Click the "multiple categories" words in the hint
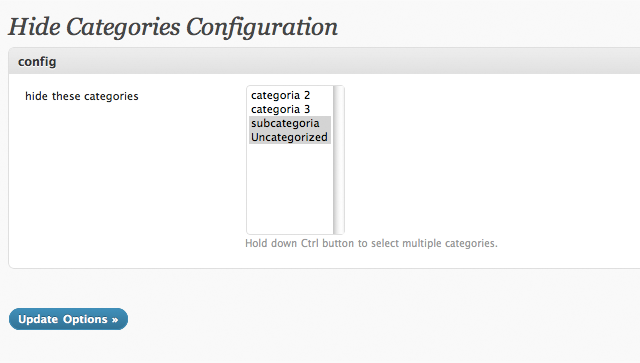The width and height of the screenshot is (640, 363). click(x=450, y=243)
